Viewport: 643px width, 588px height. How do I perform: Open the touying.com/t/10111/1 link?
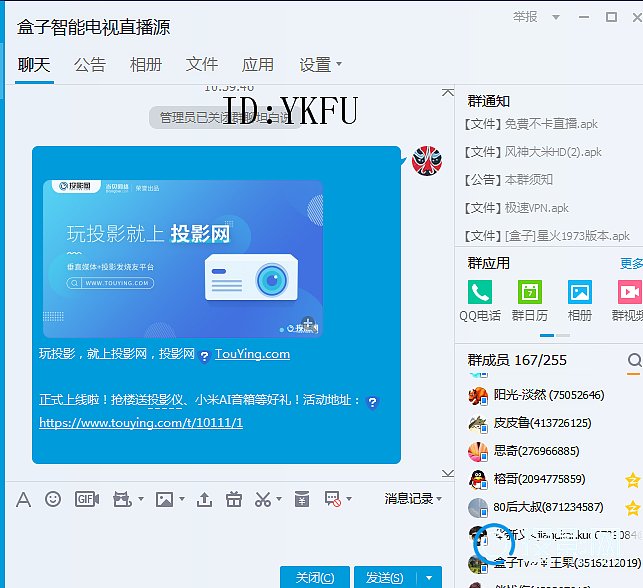pyautogui.click(x=141, y=422)
